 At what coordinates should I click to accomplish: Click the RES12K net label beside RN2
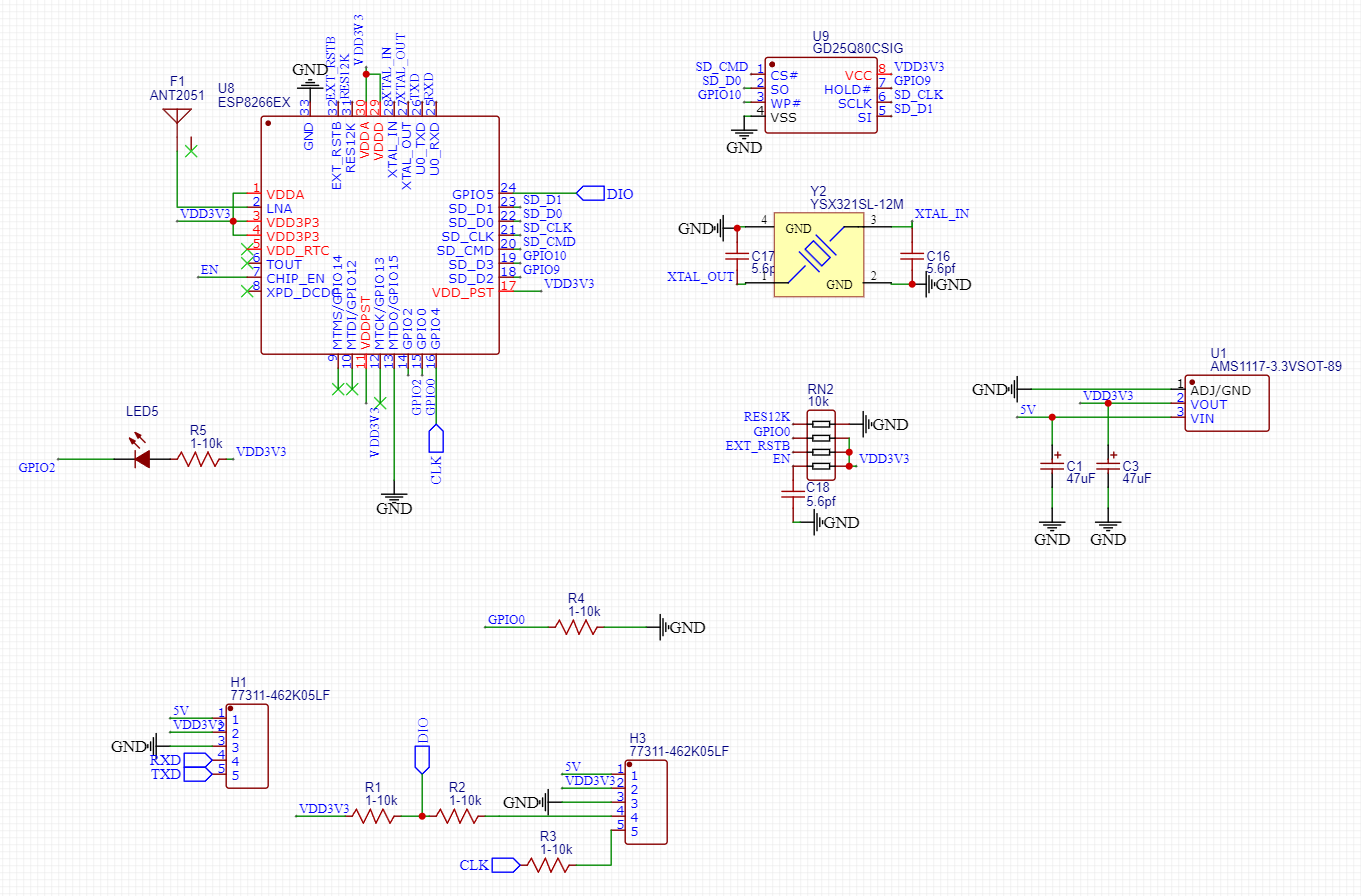coord(766,417)
